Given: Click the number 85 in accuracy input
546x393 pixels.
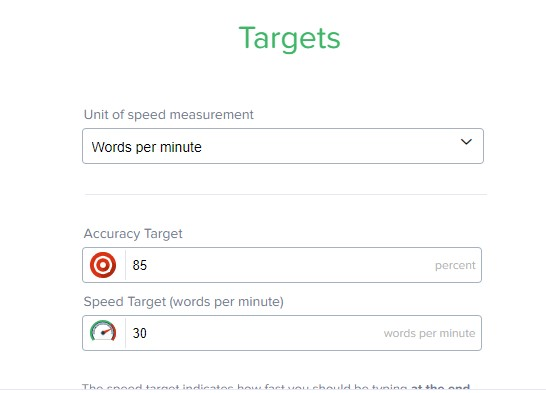Looking at the screenshot, I should (140, 265).
